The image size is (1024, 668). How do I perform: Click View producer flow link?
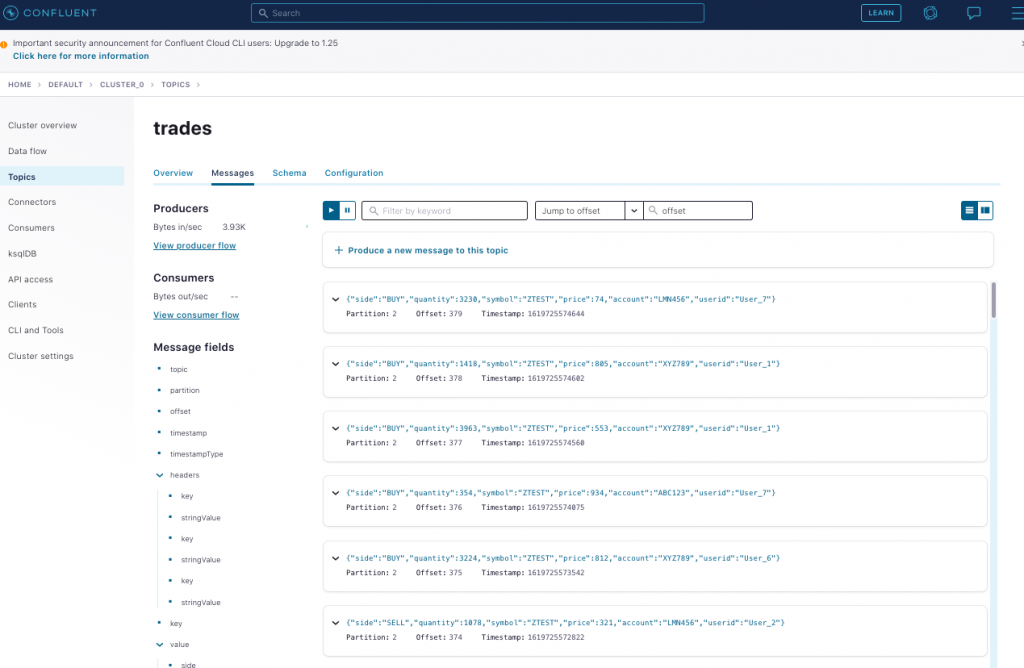pos(194,245)
